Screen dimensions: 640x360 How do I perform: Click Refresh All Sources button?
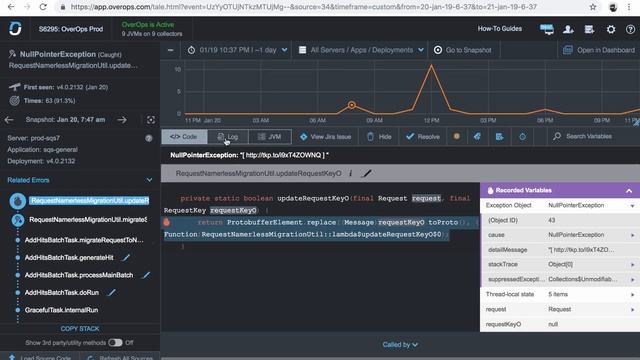point(121,357)
